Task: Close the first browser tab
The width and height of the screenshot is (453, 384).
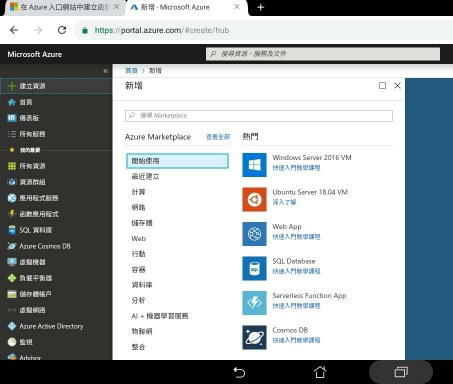Action: [x=116, y=7]
